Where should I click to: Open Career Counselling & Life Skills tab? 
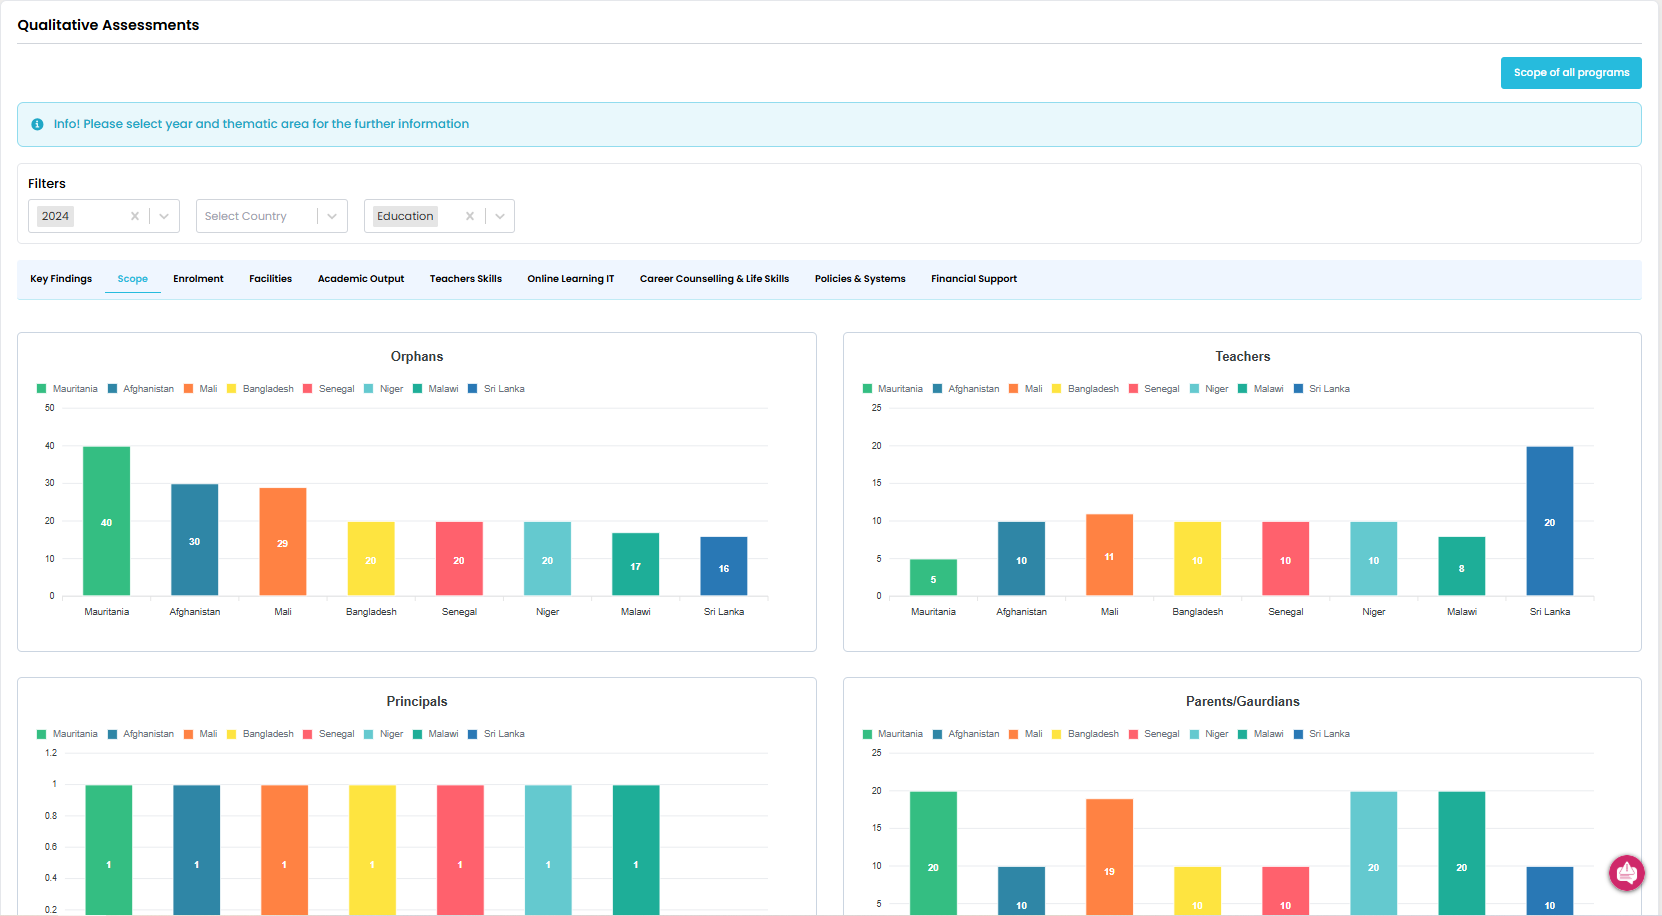click(714, 279)
